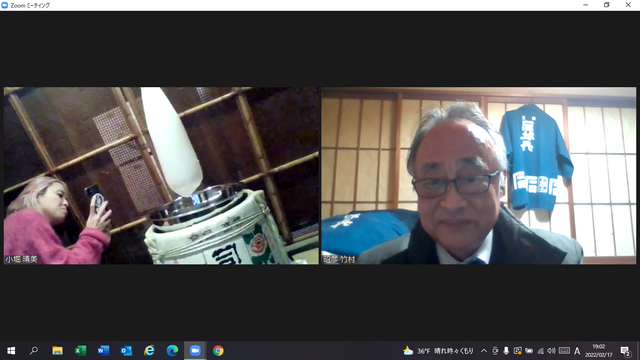
Task: Launch Word from the taskbar
Action: [103, 351]
